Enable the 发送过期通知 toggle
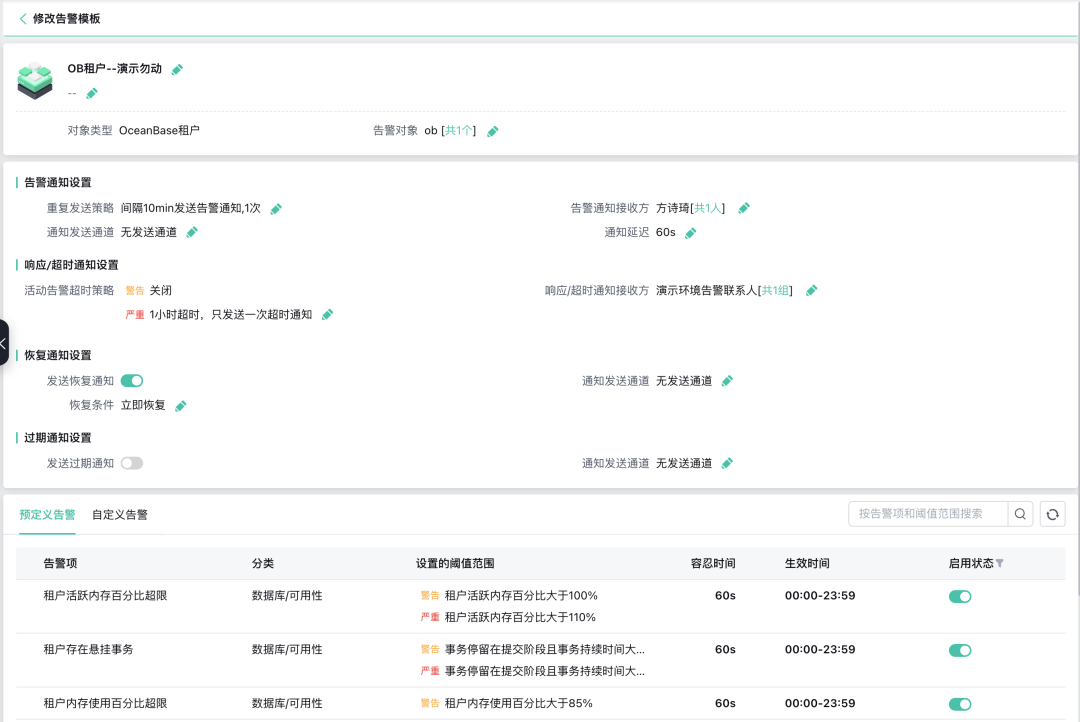 (x=131, y=462)
